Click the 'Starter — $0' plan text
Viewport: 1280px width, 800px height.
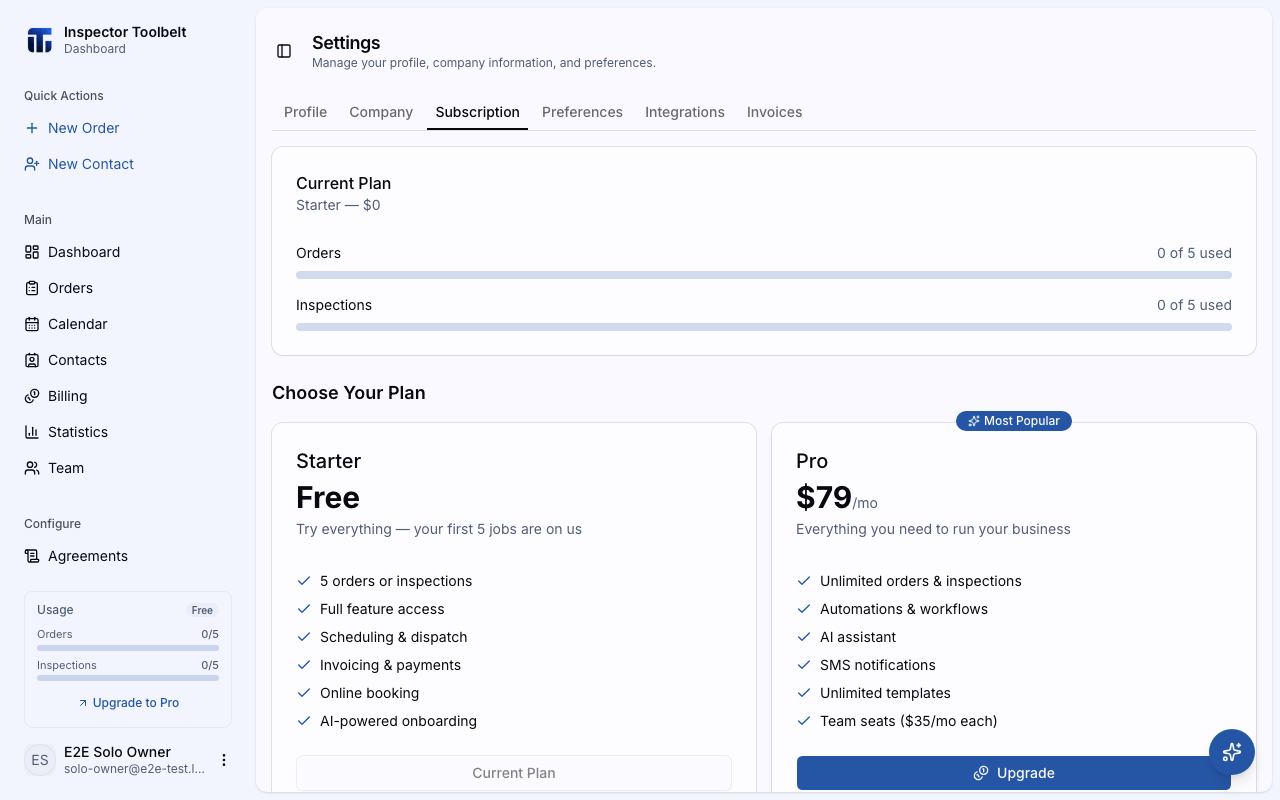(338, 205)
